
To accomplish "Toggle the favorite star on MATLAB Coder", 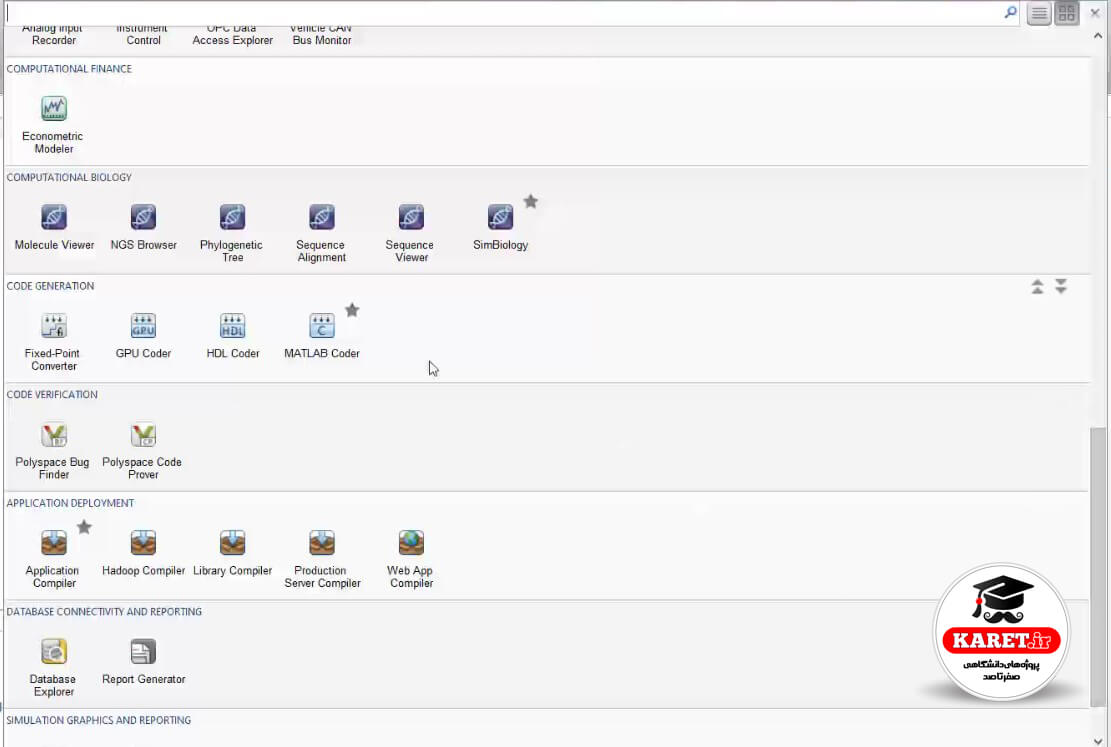I will (x=352, y=310).
